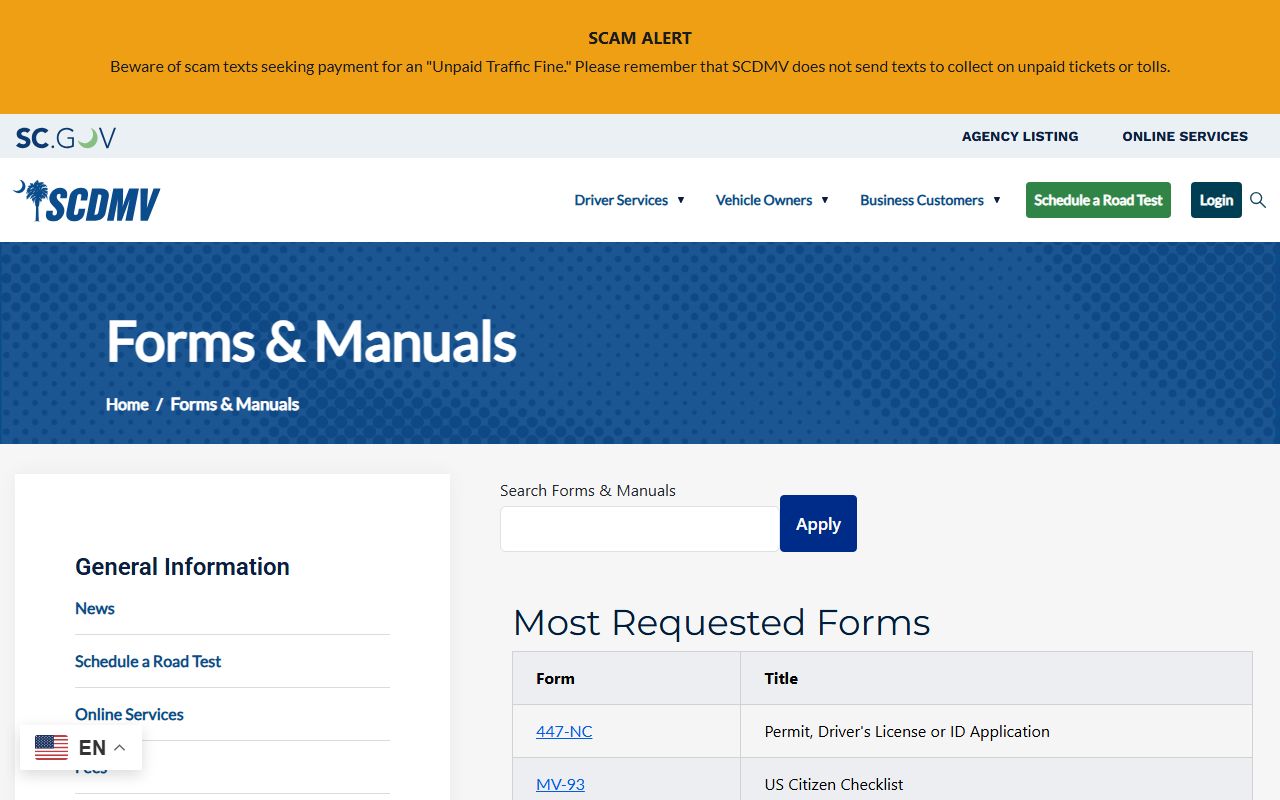Go to Agency Listing
Image resolution: width=1280 pixels, height=800 pixels.
[x=1020, y=136]
